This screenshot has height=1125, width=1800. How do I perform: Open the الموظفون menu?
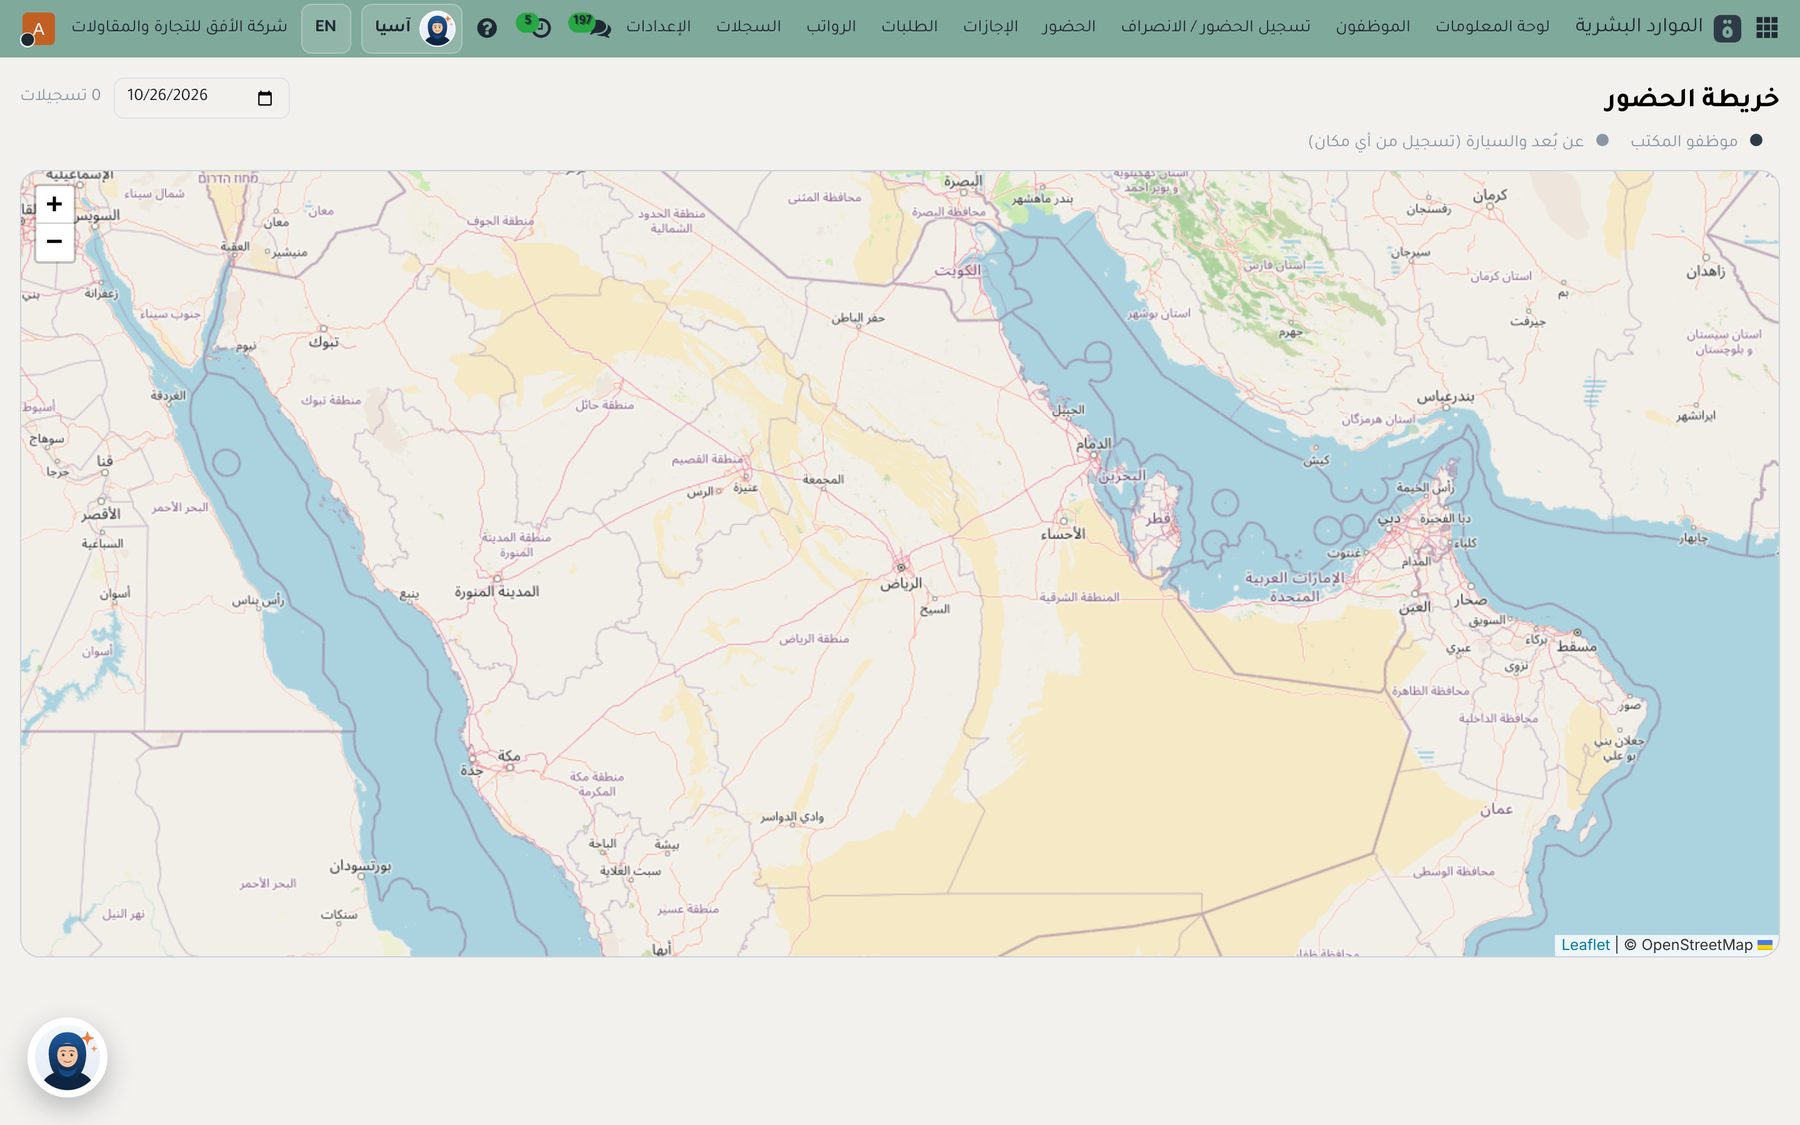(x=1373, y=26)
